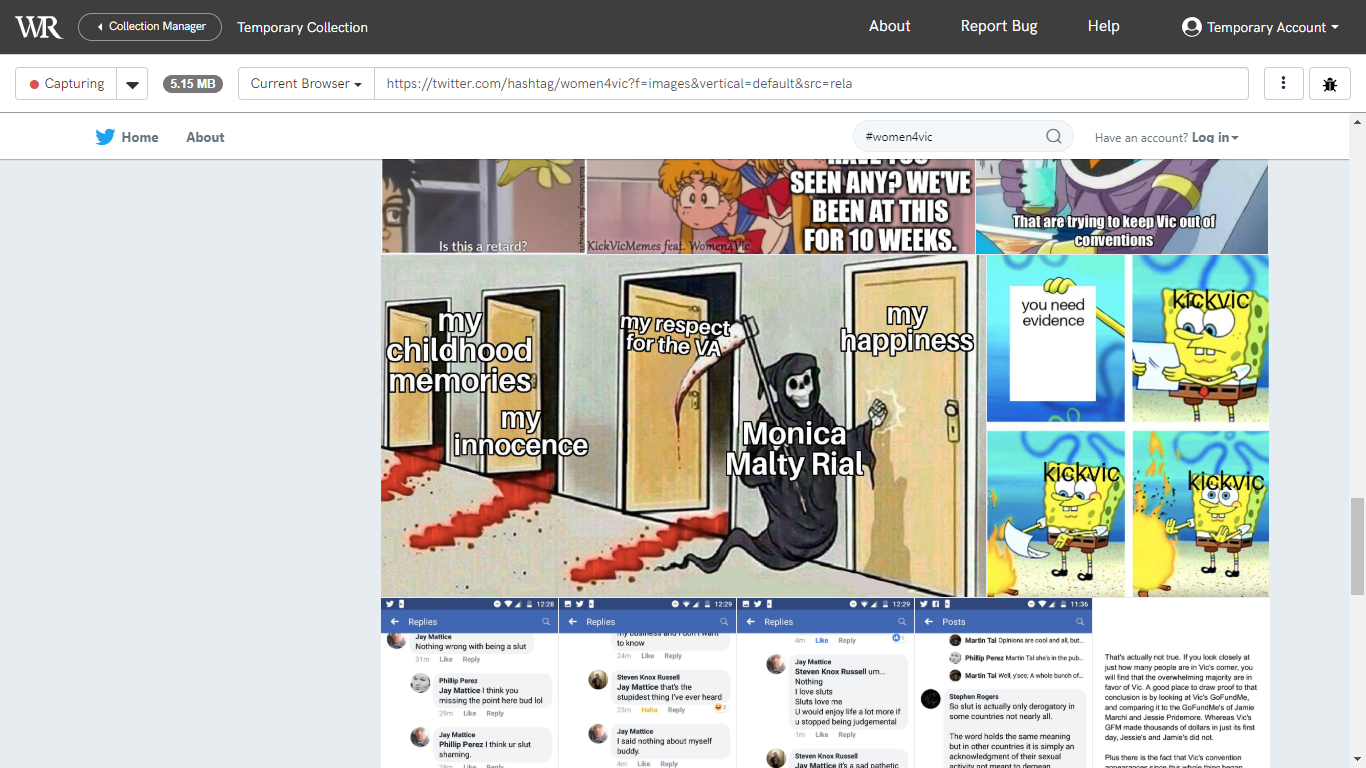Open the Sailor Moon '10 weeks' meme

780,206
